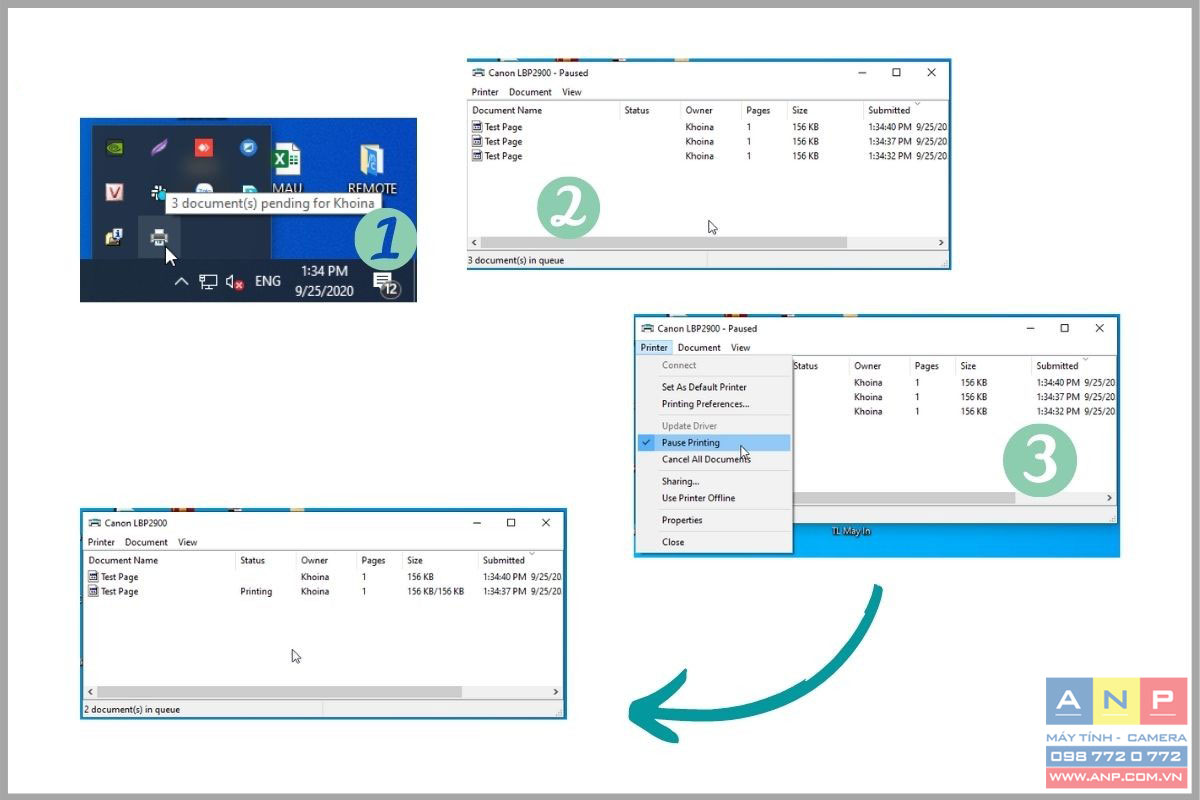Screen dimensions: 1200x800
Task: Expand hidden tray icons with the chevron arrow
Action: [181, 282]
